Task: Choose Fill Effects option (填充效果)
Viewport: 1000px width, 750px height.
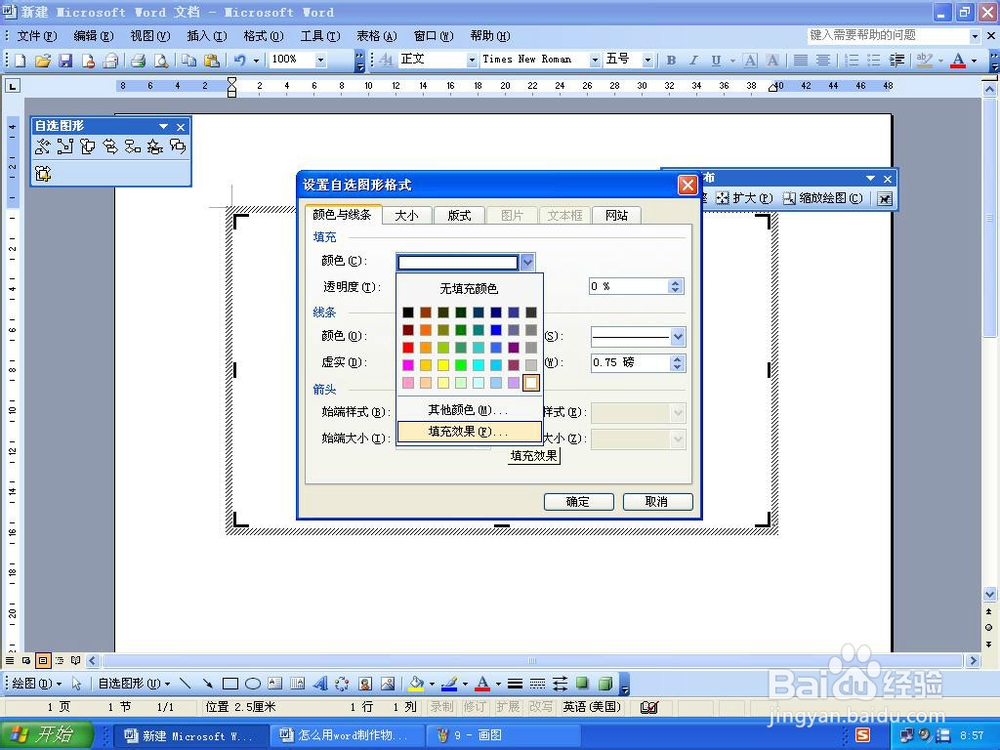Action: coord(469,432)
